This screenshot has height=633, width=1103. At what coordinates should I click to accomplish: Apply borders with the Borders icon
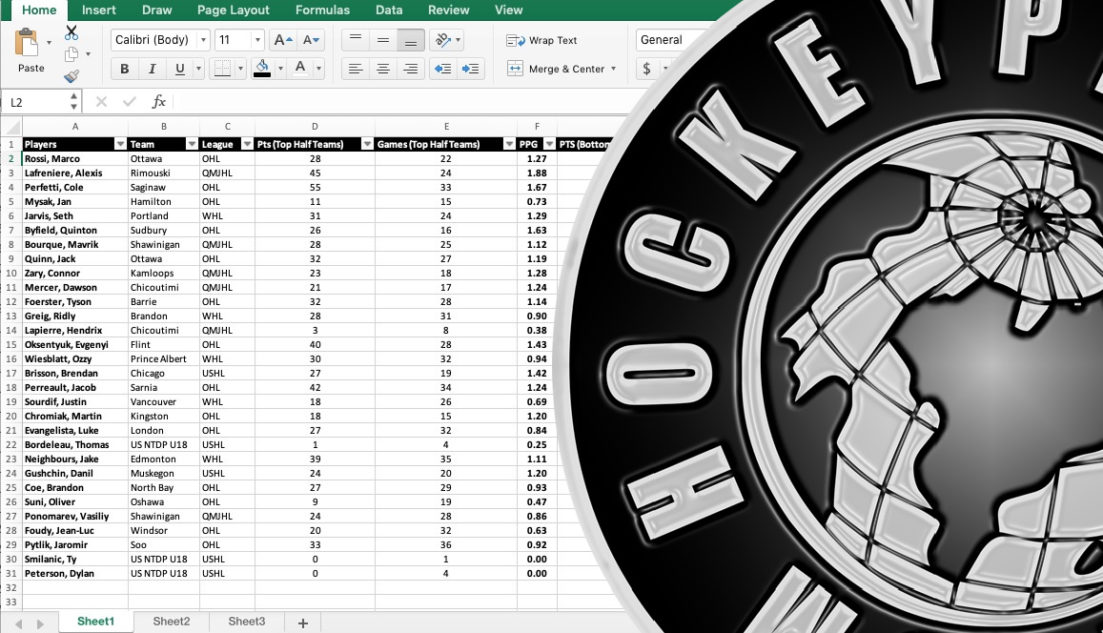coord(222,68)
